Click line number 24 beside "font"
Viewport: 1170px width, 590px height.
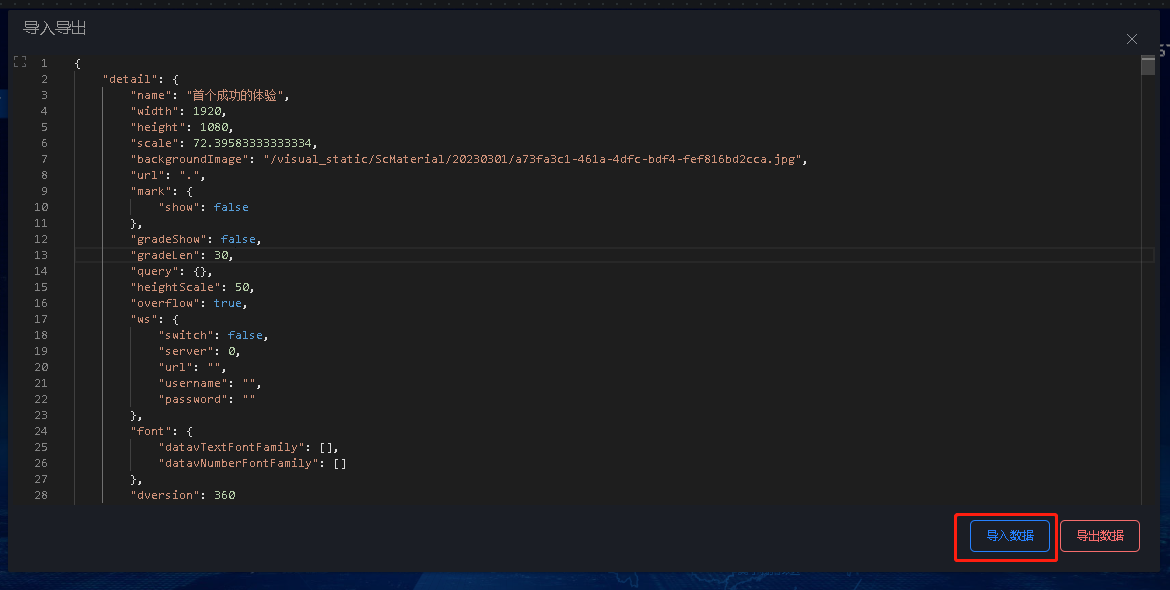pos(40,431)
